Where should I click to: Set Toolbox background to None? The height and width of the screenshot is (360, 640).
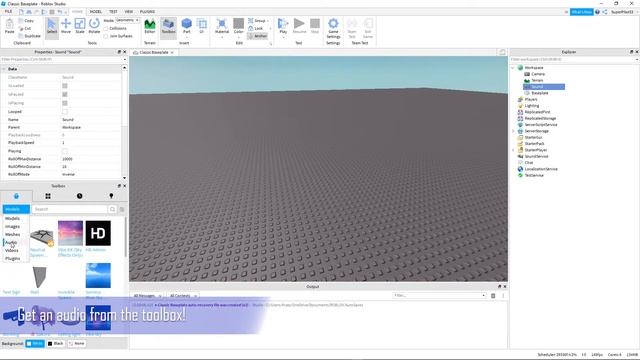(x=76, y=344)
